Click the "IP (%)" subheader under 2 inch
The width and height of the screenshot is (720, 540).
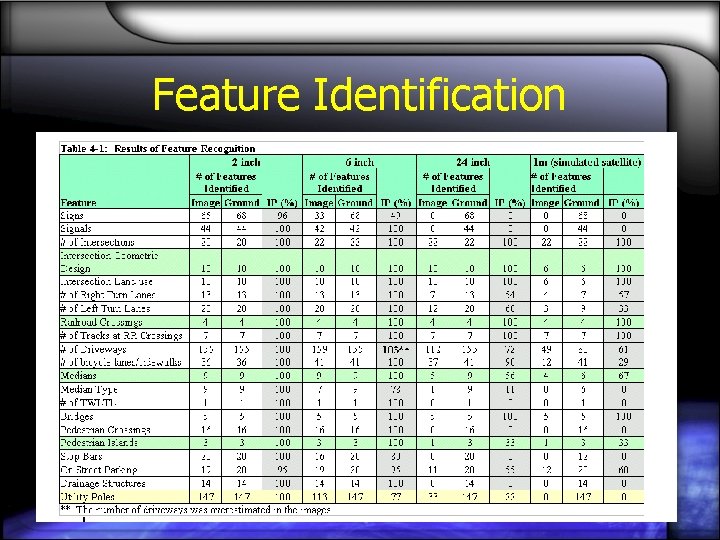click(282, 202)
